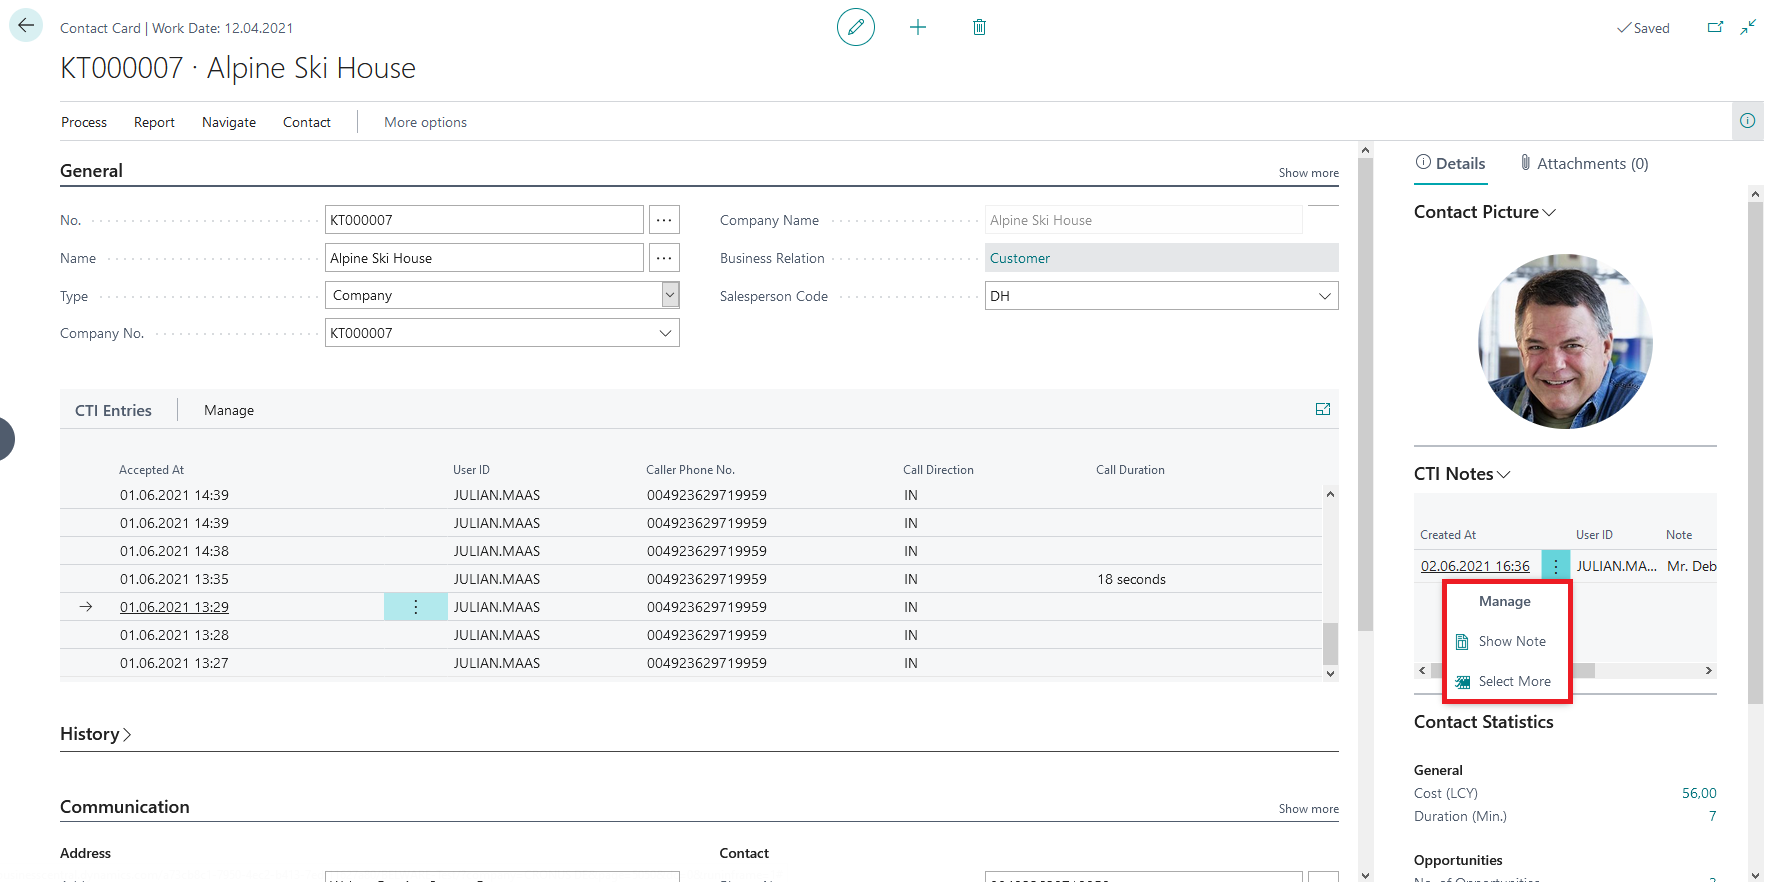
Task: Select the 18 seconds call duration cell
Action: [1131, 579]
